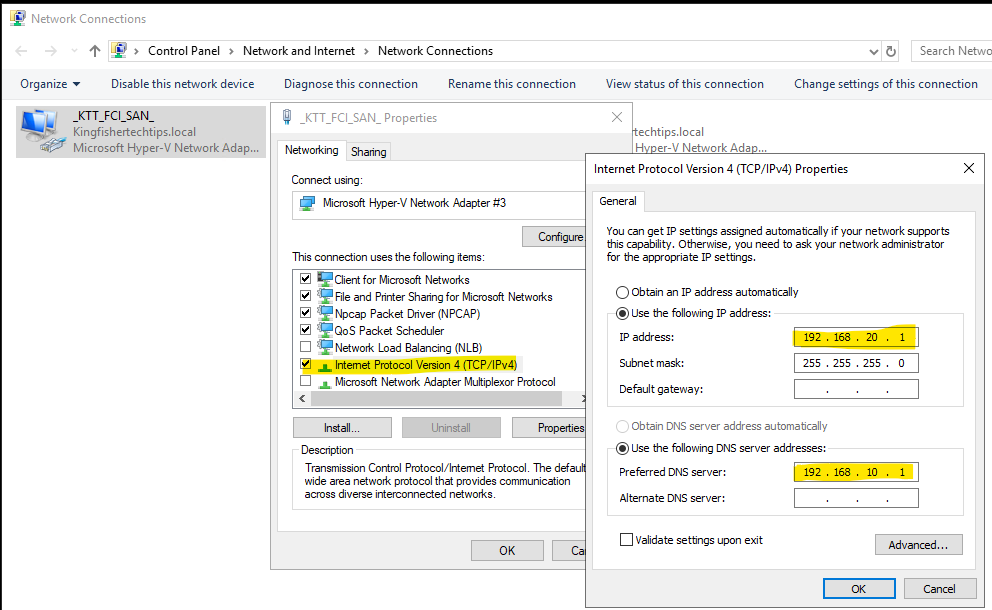Click OK in _KTT_FCI_SAN_ Properties
The height and width of the screenshot is (610, 992).
507,551
